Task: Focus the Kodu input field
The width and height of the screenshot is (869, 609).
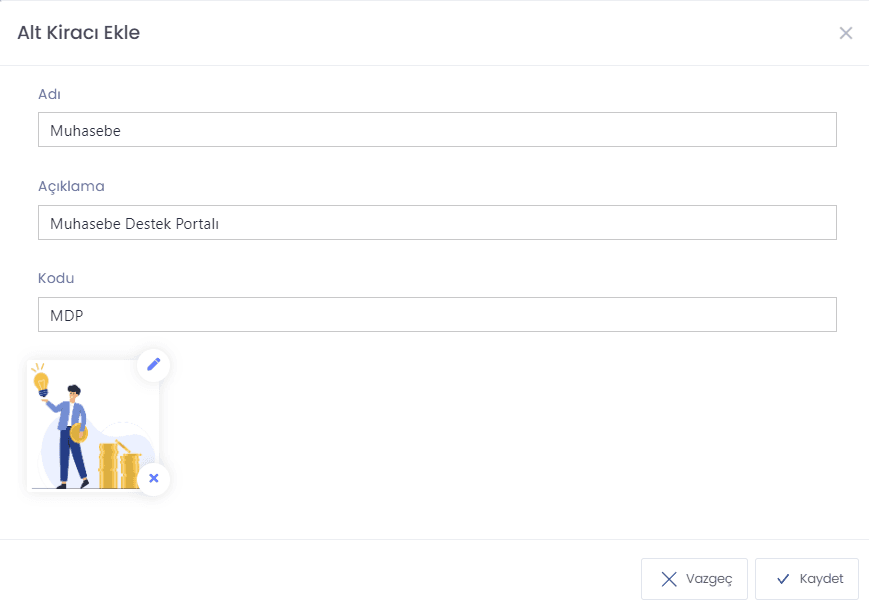Action: (x=437, y=315)
